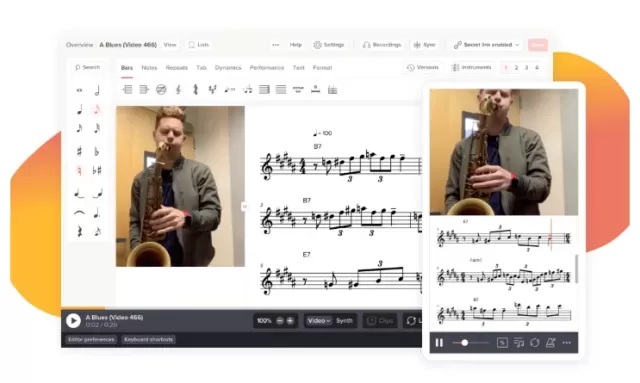Select the half note duration

click(97, 90)
